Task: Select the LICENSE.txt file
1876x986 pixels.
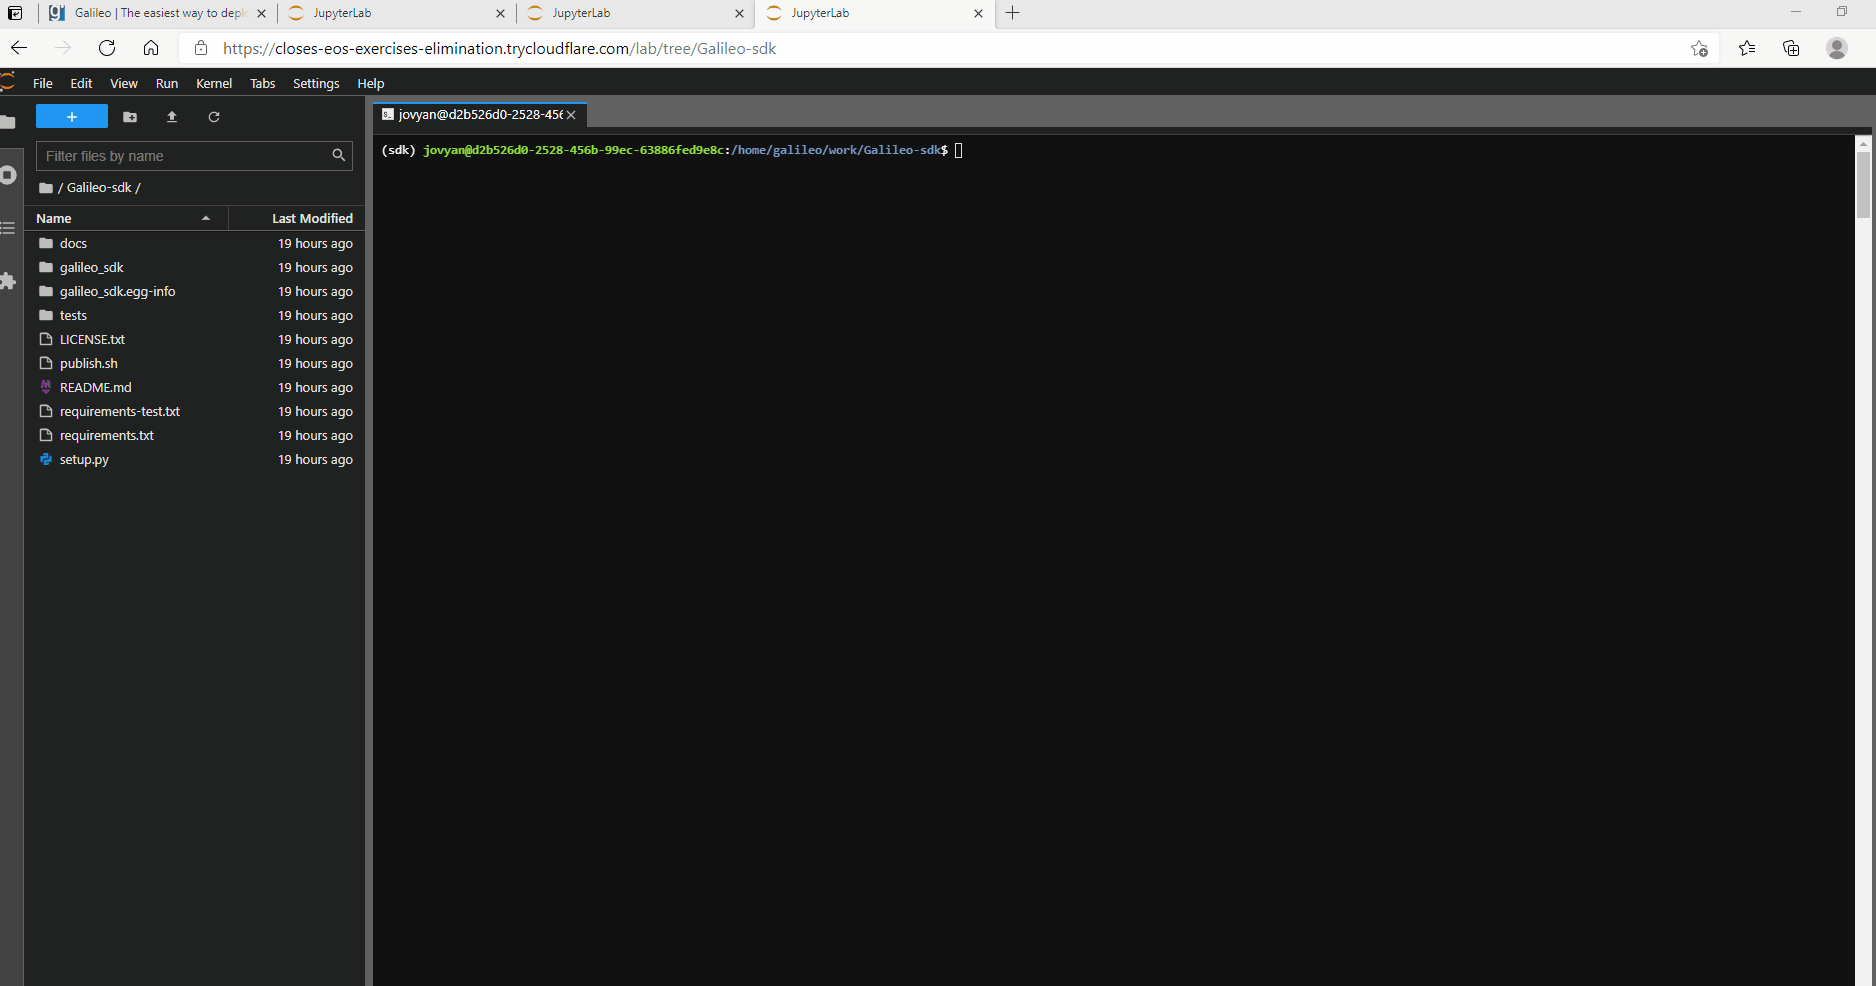Action: [195, 340]
